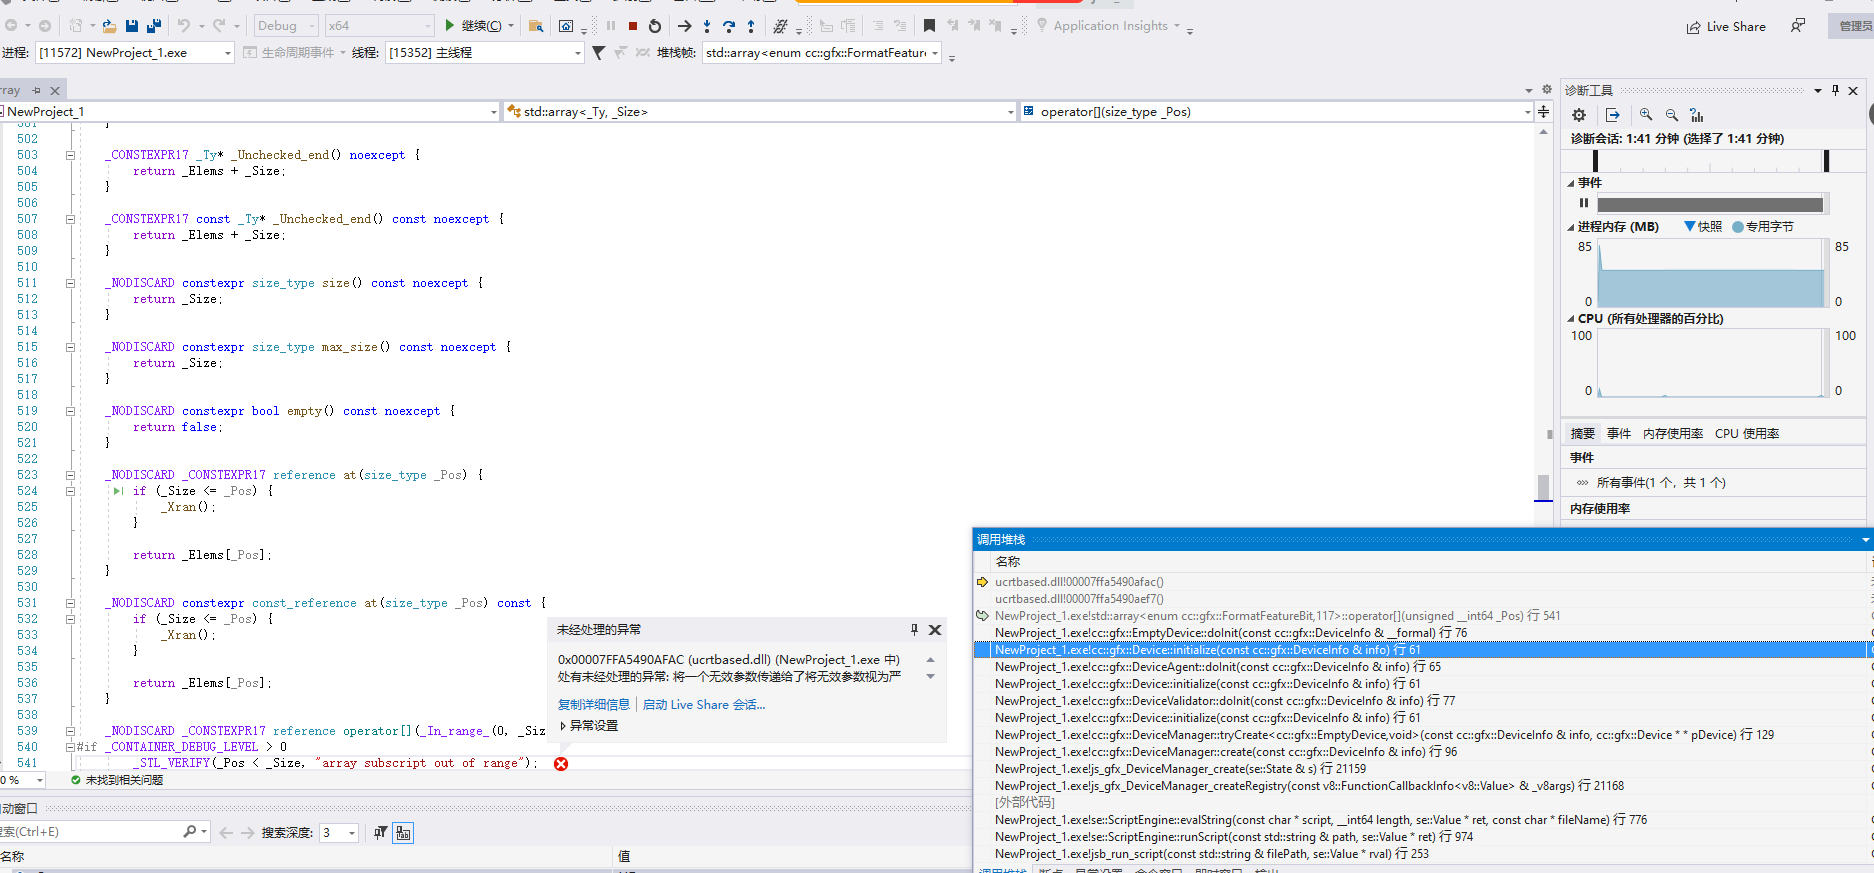Switch to Summary (摘要) tab in diagnostics
The width and height of the screenshot is (1874, 873).
pos(1583,434)
